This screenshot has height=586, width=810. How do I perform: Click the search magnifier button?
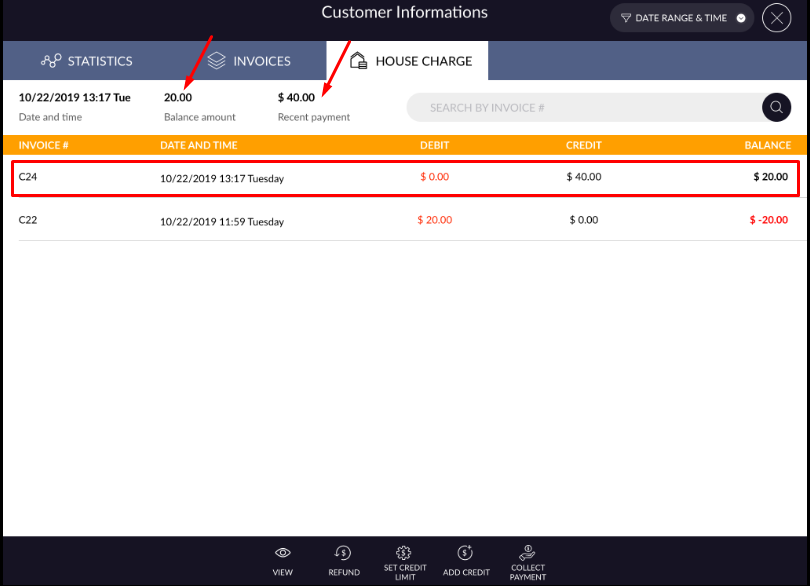click(x=776, y=108)
